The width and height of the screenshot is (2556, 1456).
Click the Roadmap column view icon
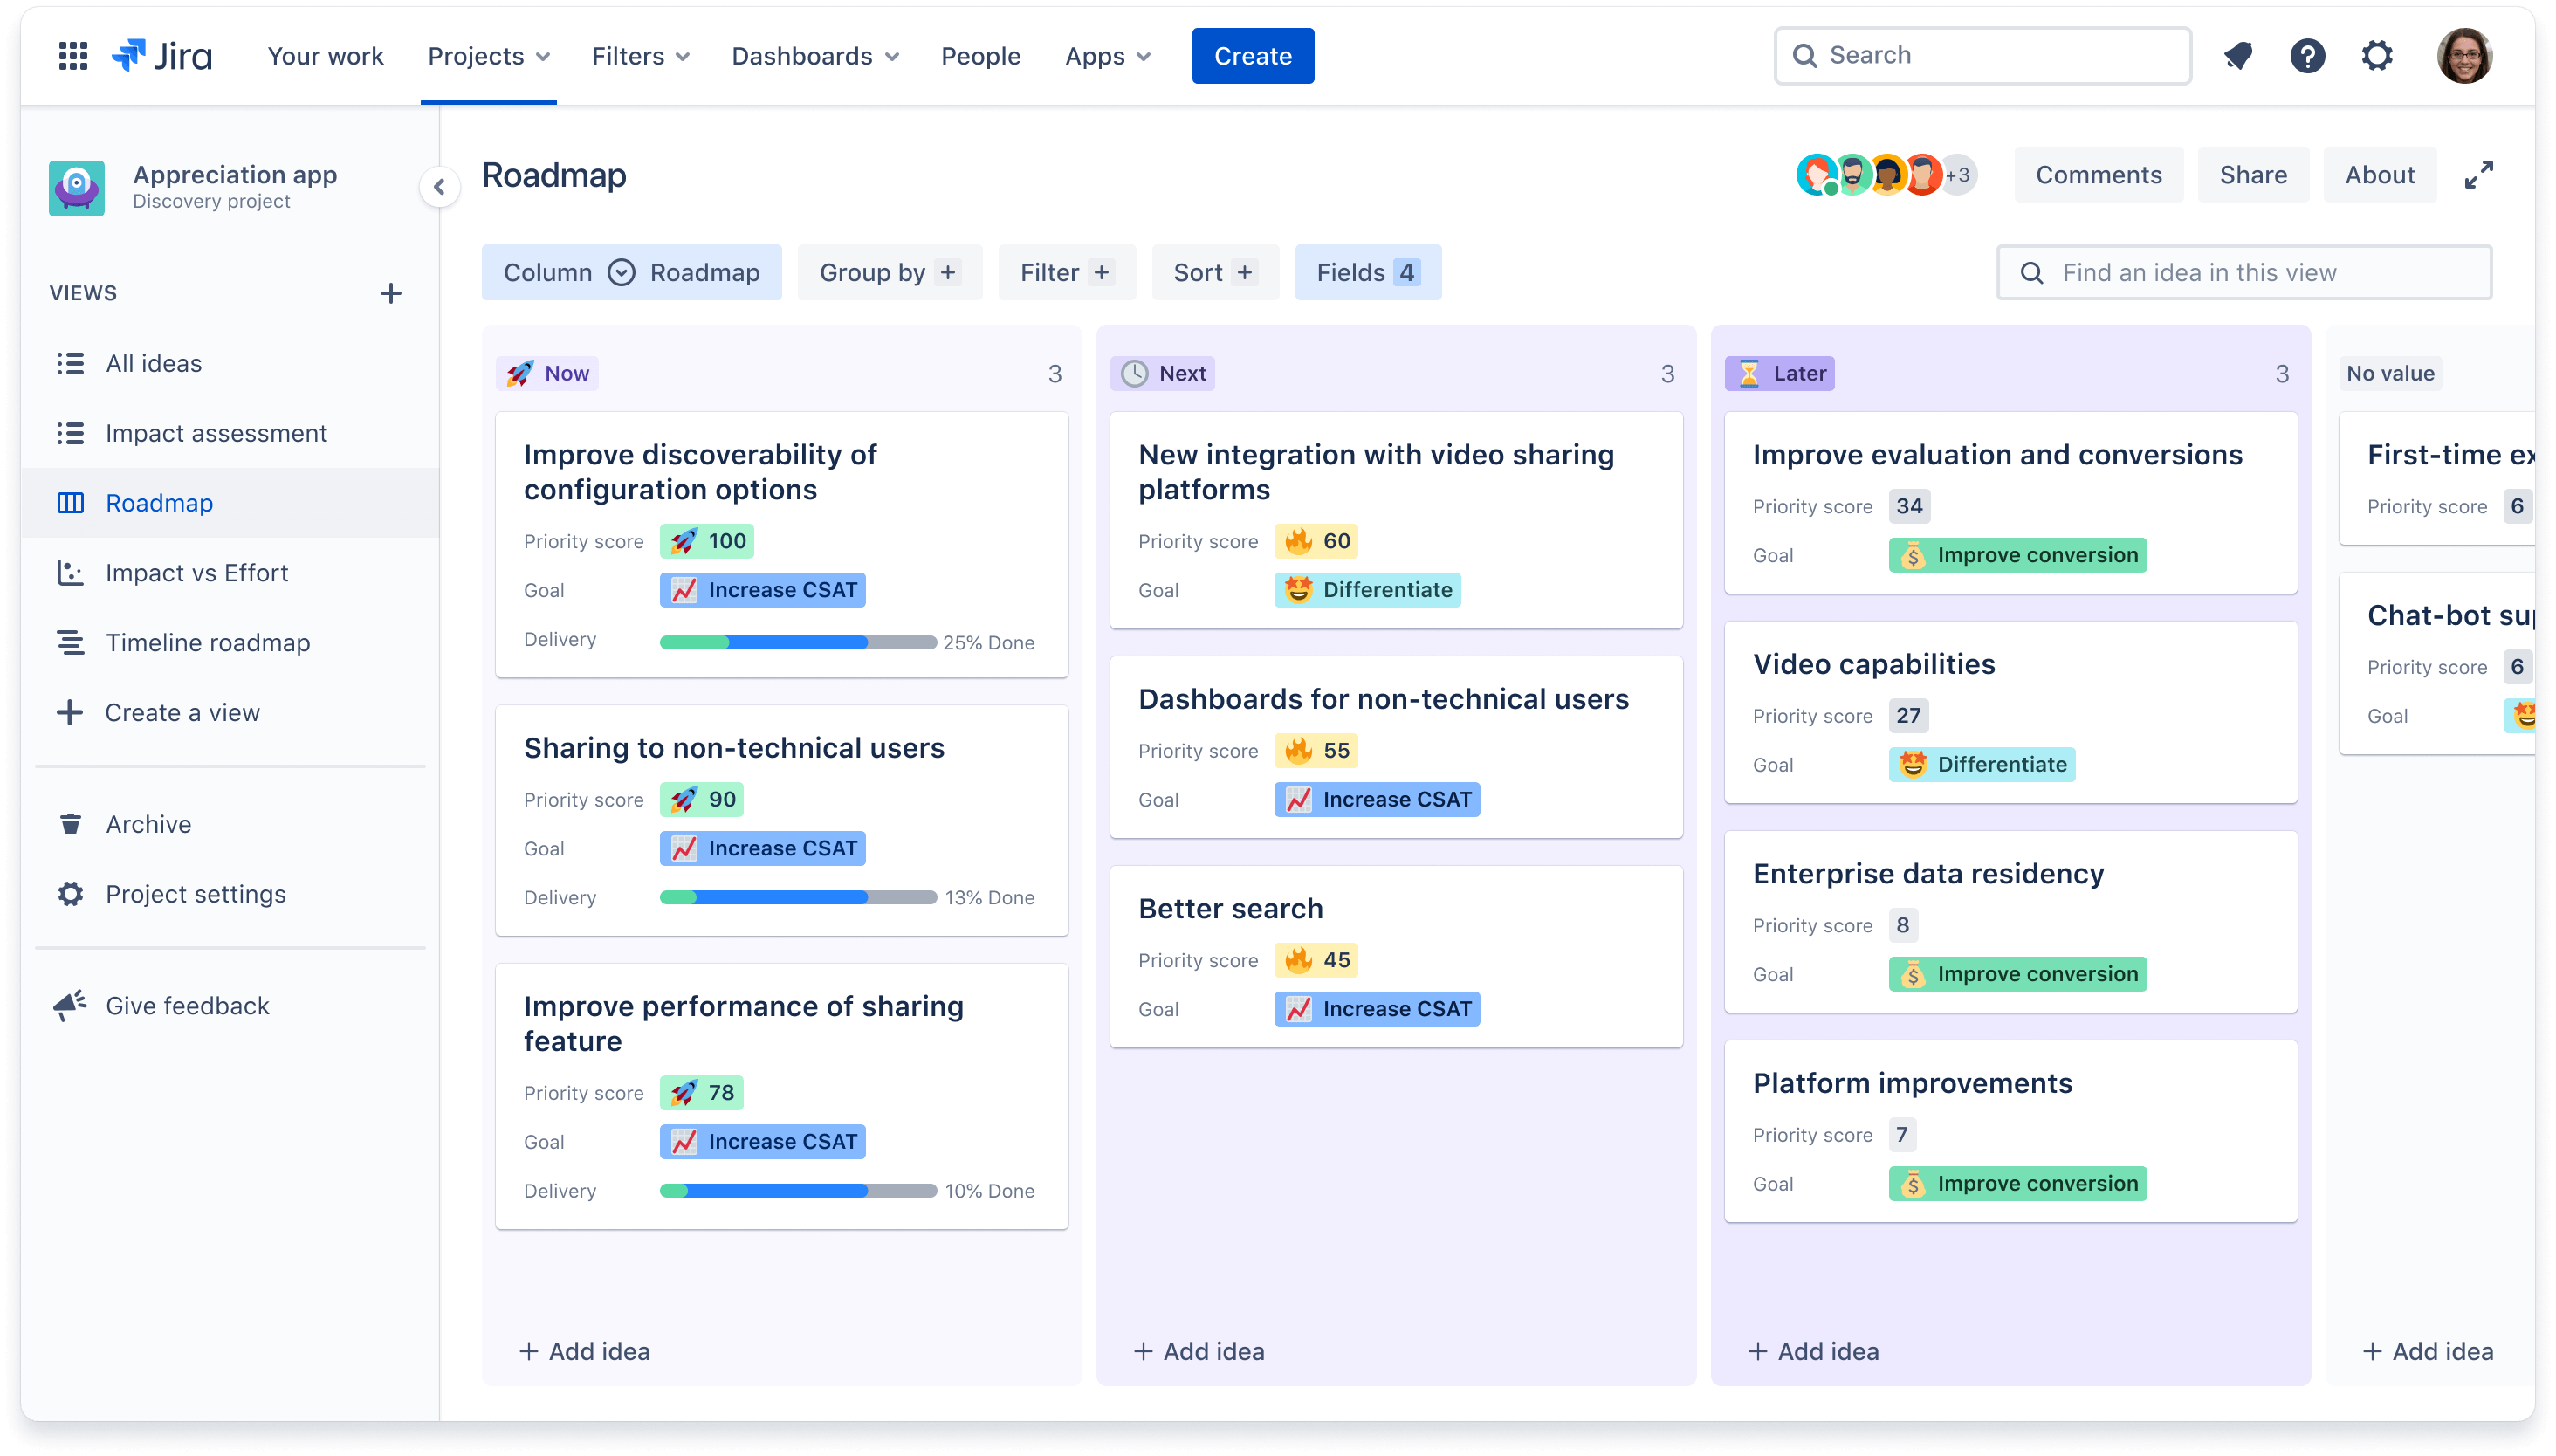pyautogui.click(x=622, y=272)
